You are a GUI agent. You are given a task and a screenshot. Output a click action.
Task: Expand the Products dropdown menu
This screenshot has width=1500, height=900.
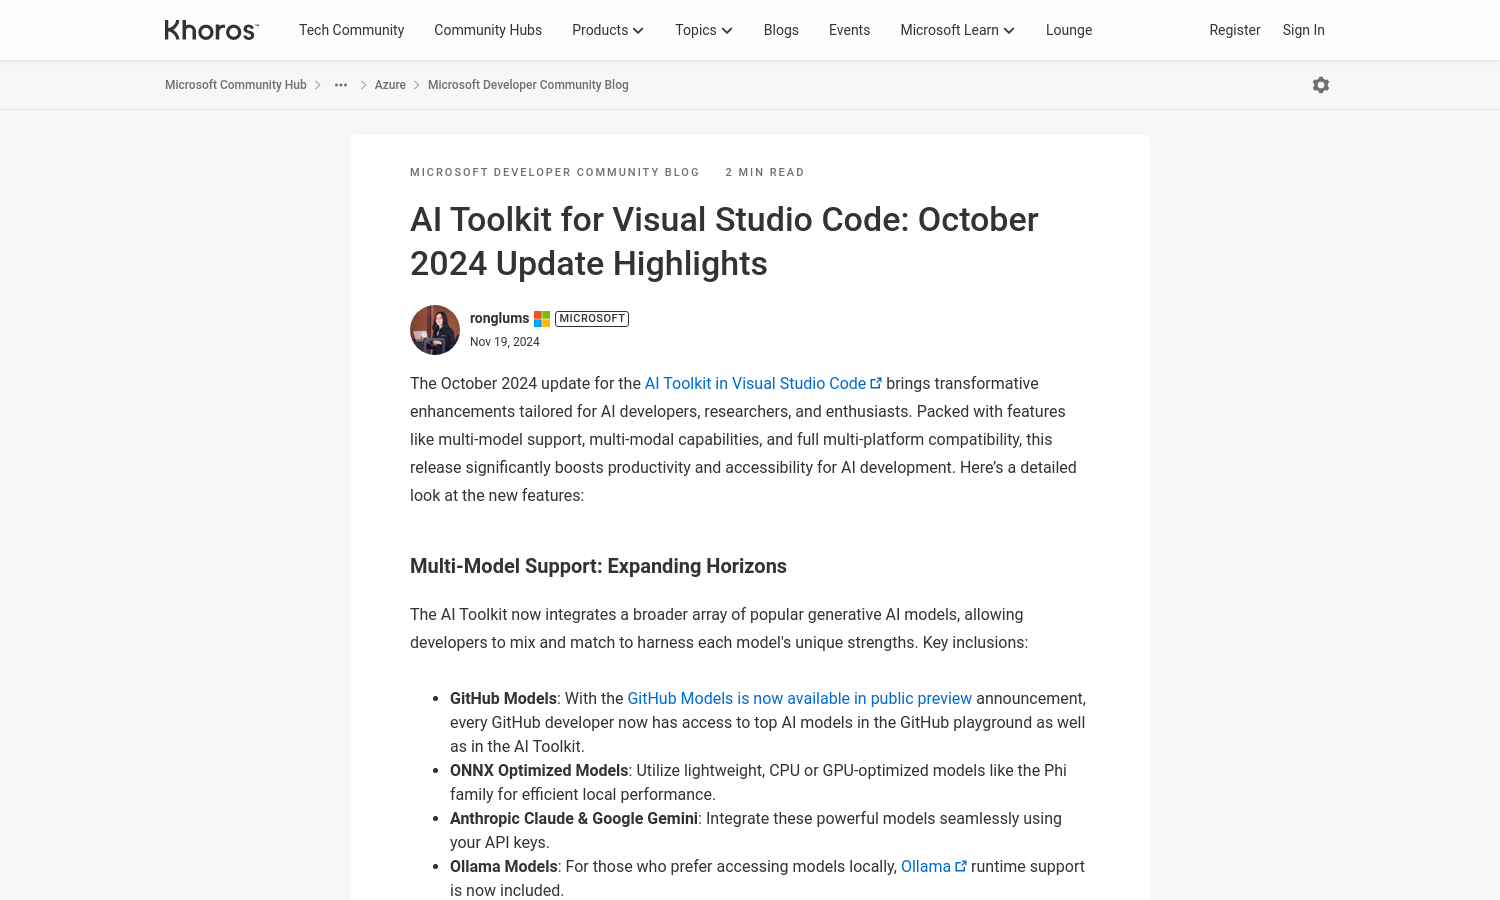click(607, 30)
